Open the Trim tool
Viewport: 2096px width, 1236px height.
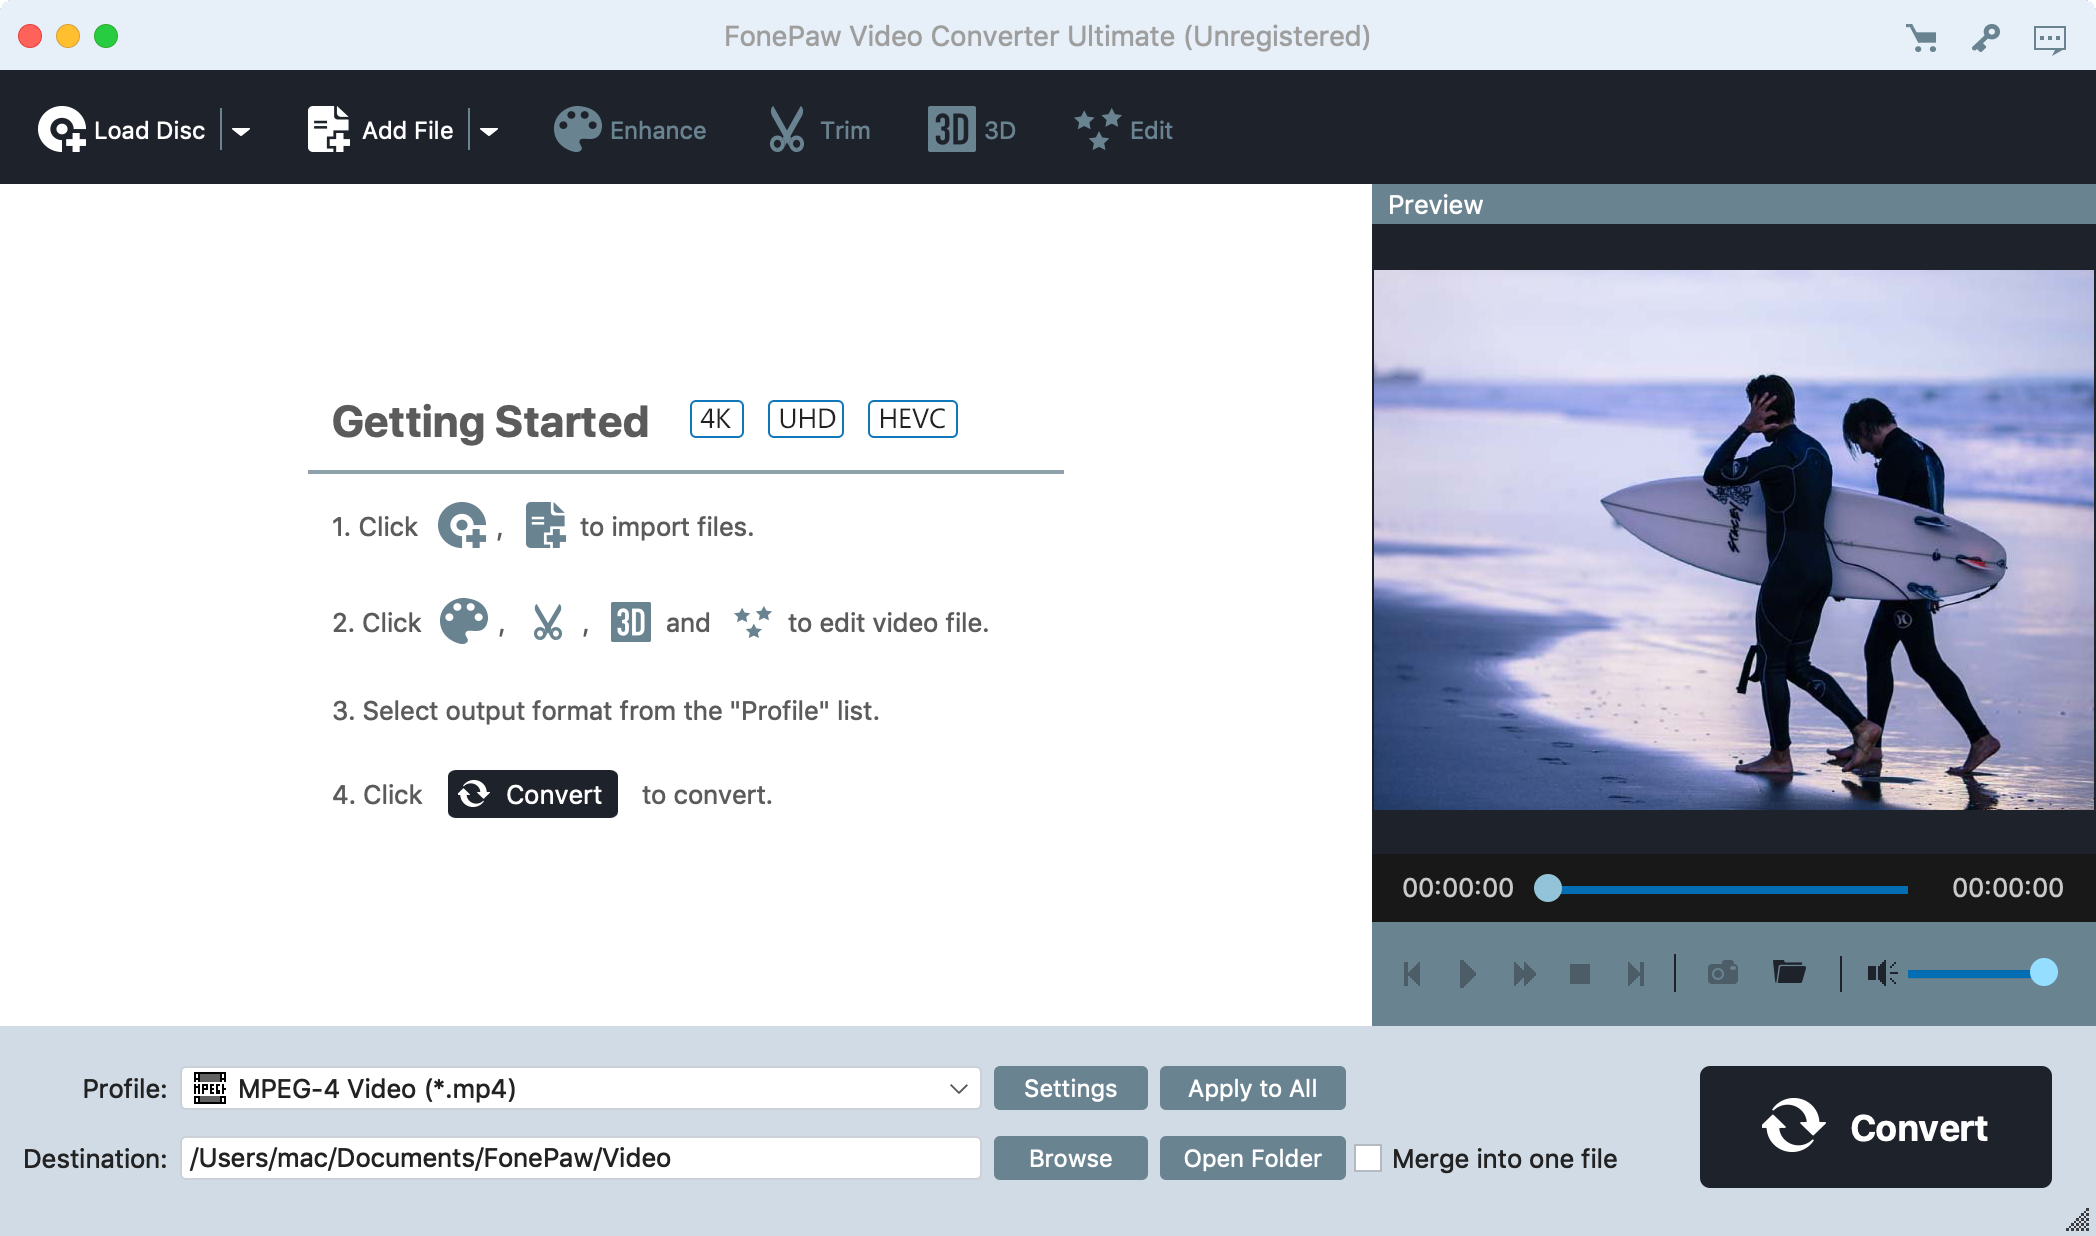(x=819, y=129)
